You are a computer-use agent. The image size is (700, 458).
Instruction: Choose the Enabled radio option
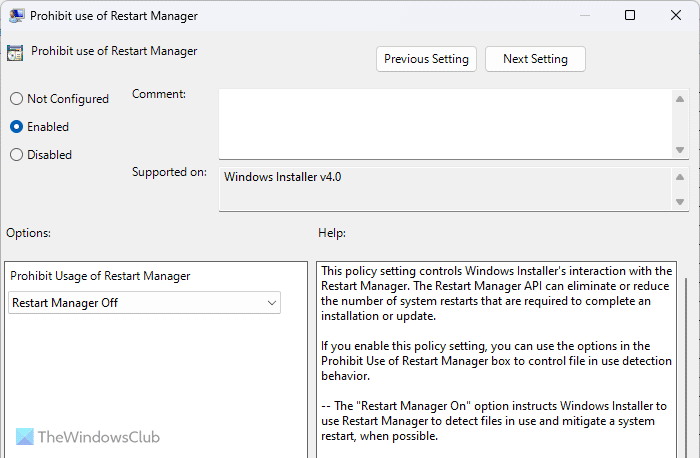16,127
